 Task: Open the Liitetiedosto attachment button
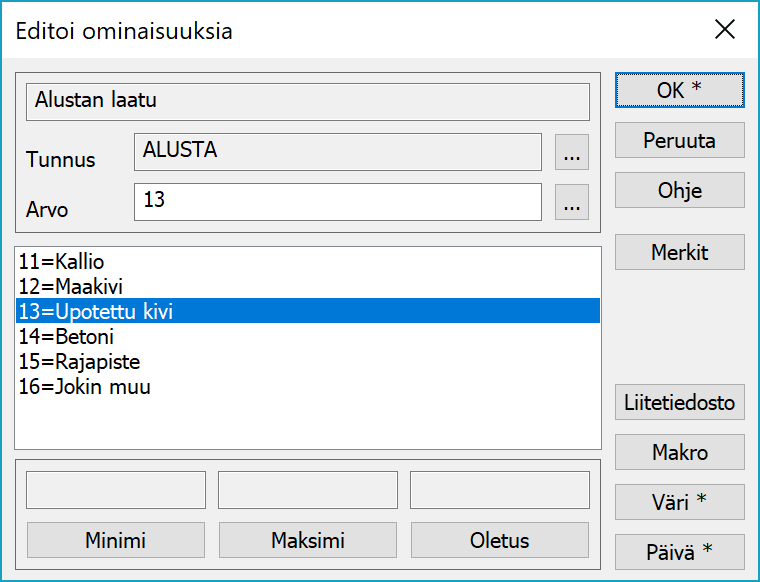pos(679,403)
